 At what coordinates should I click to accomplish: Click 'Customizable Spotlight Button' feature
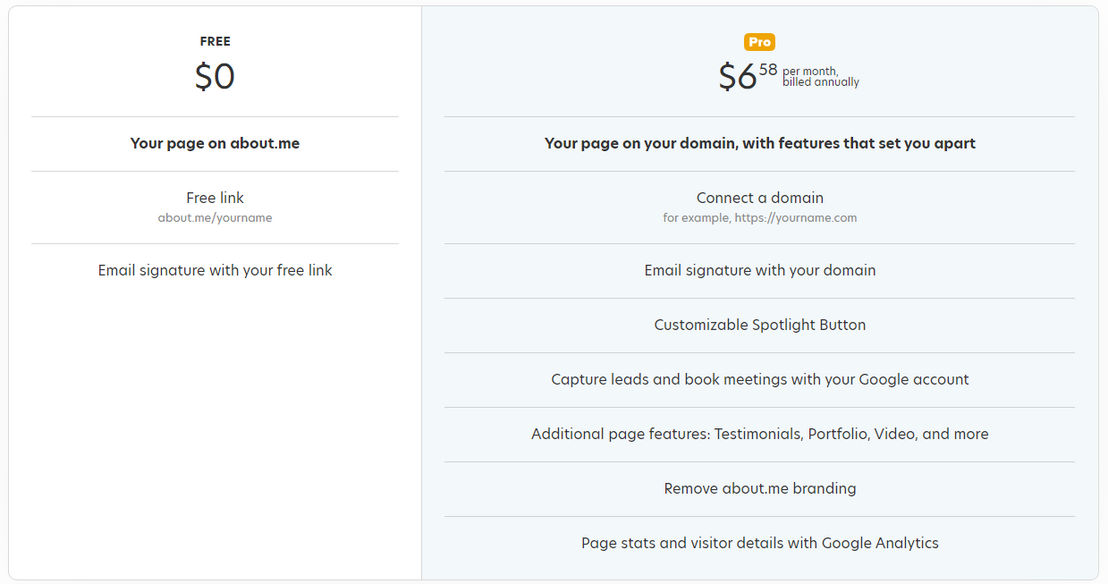(760, 325)
